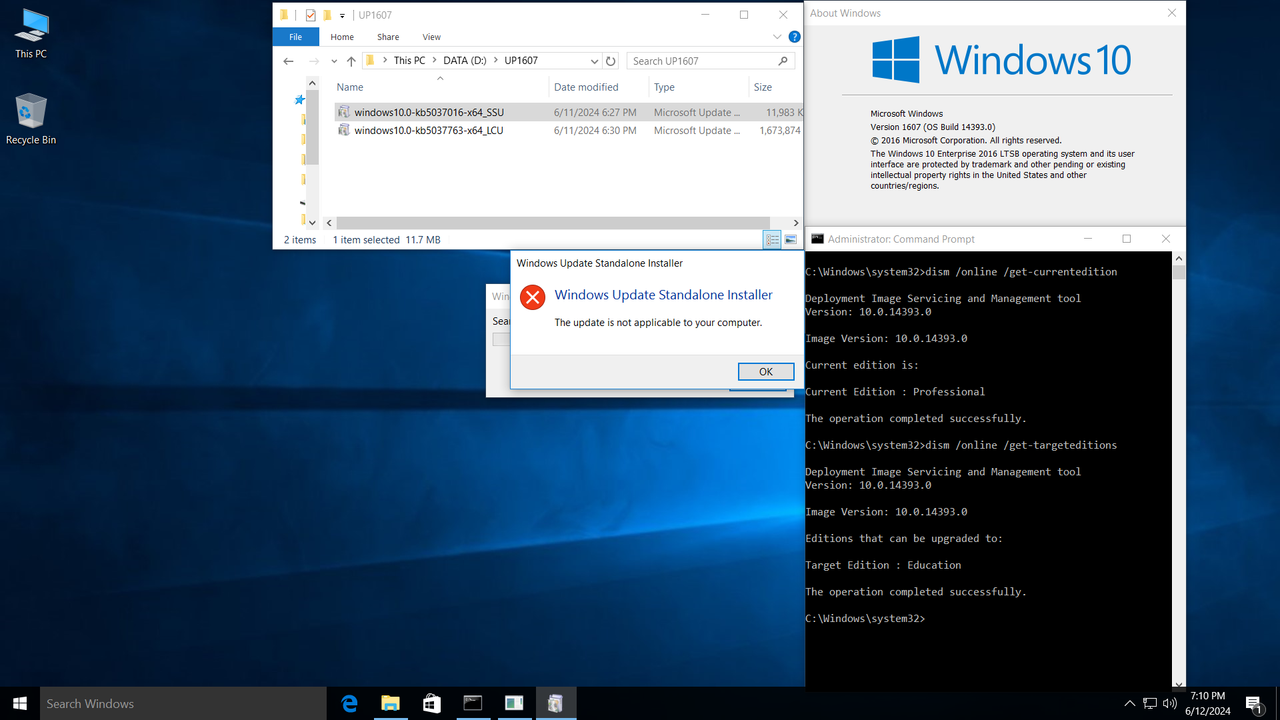
Task: Click DATA (D:) in the address bar
Action: pos(465,61)
